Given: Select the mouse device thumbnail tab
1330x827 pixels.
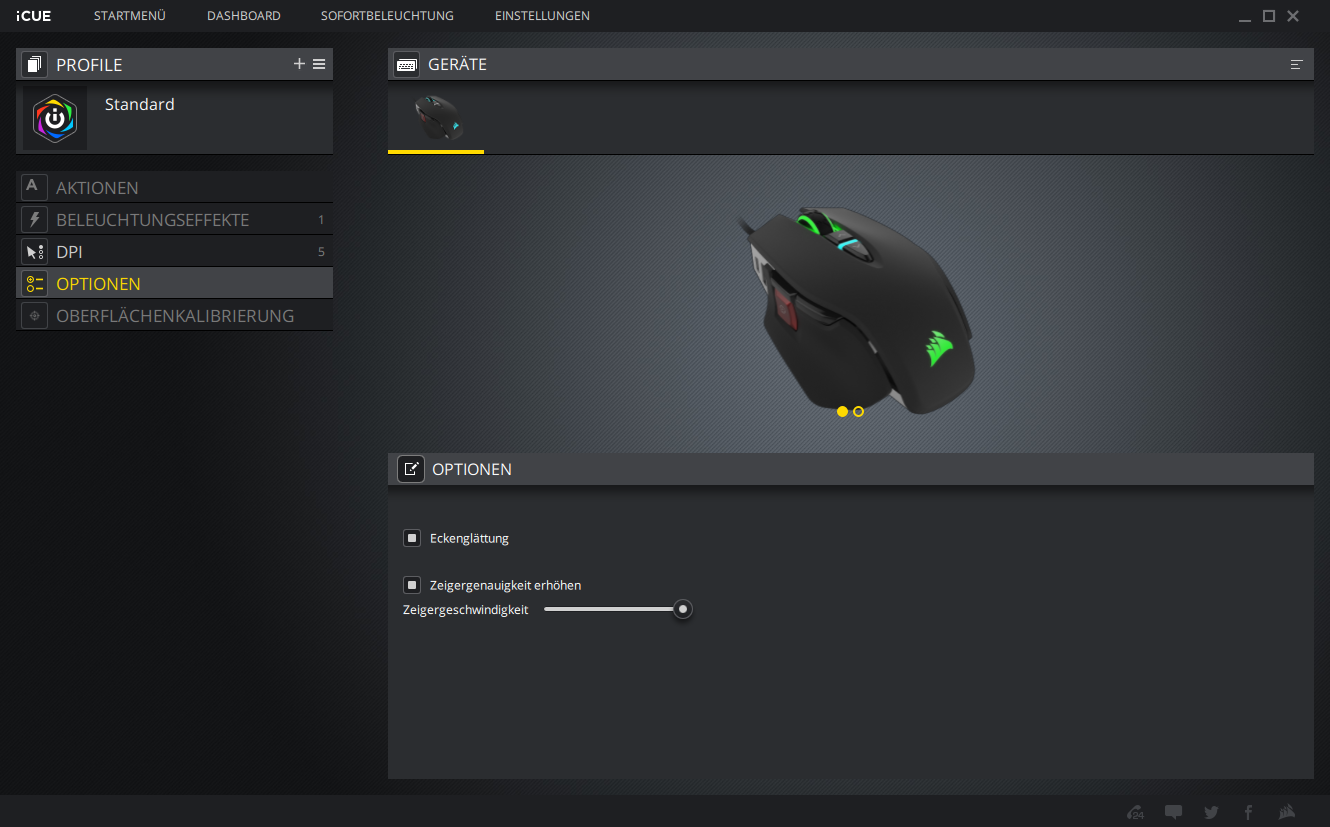Looking at the screenshot, I should click(436, 119).
